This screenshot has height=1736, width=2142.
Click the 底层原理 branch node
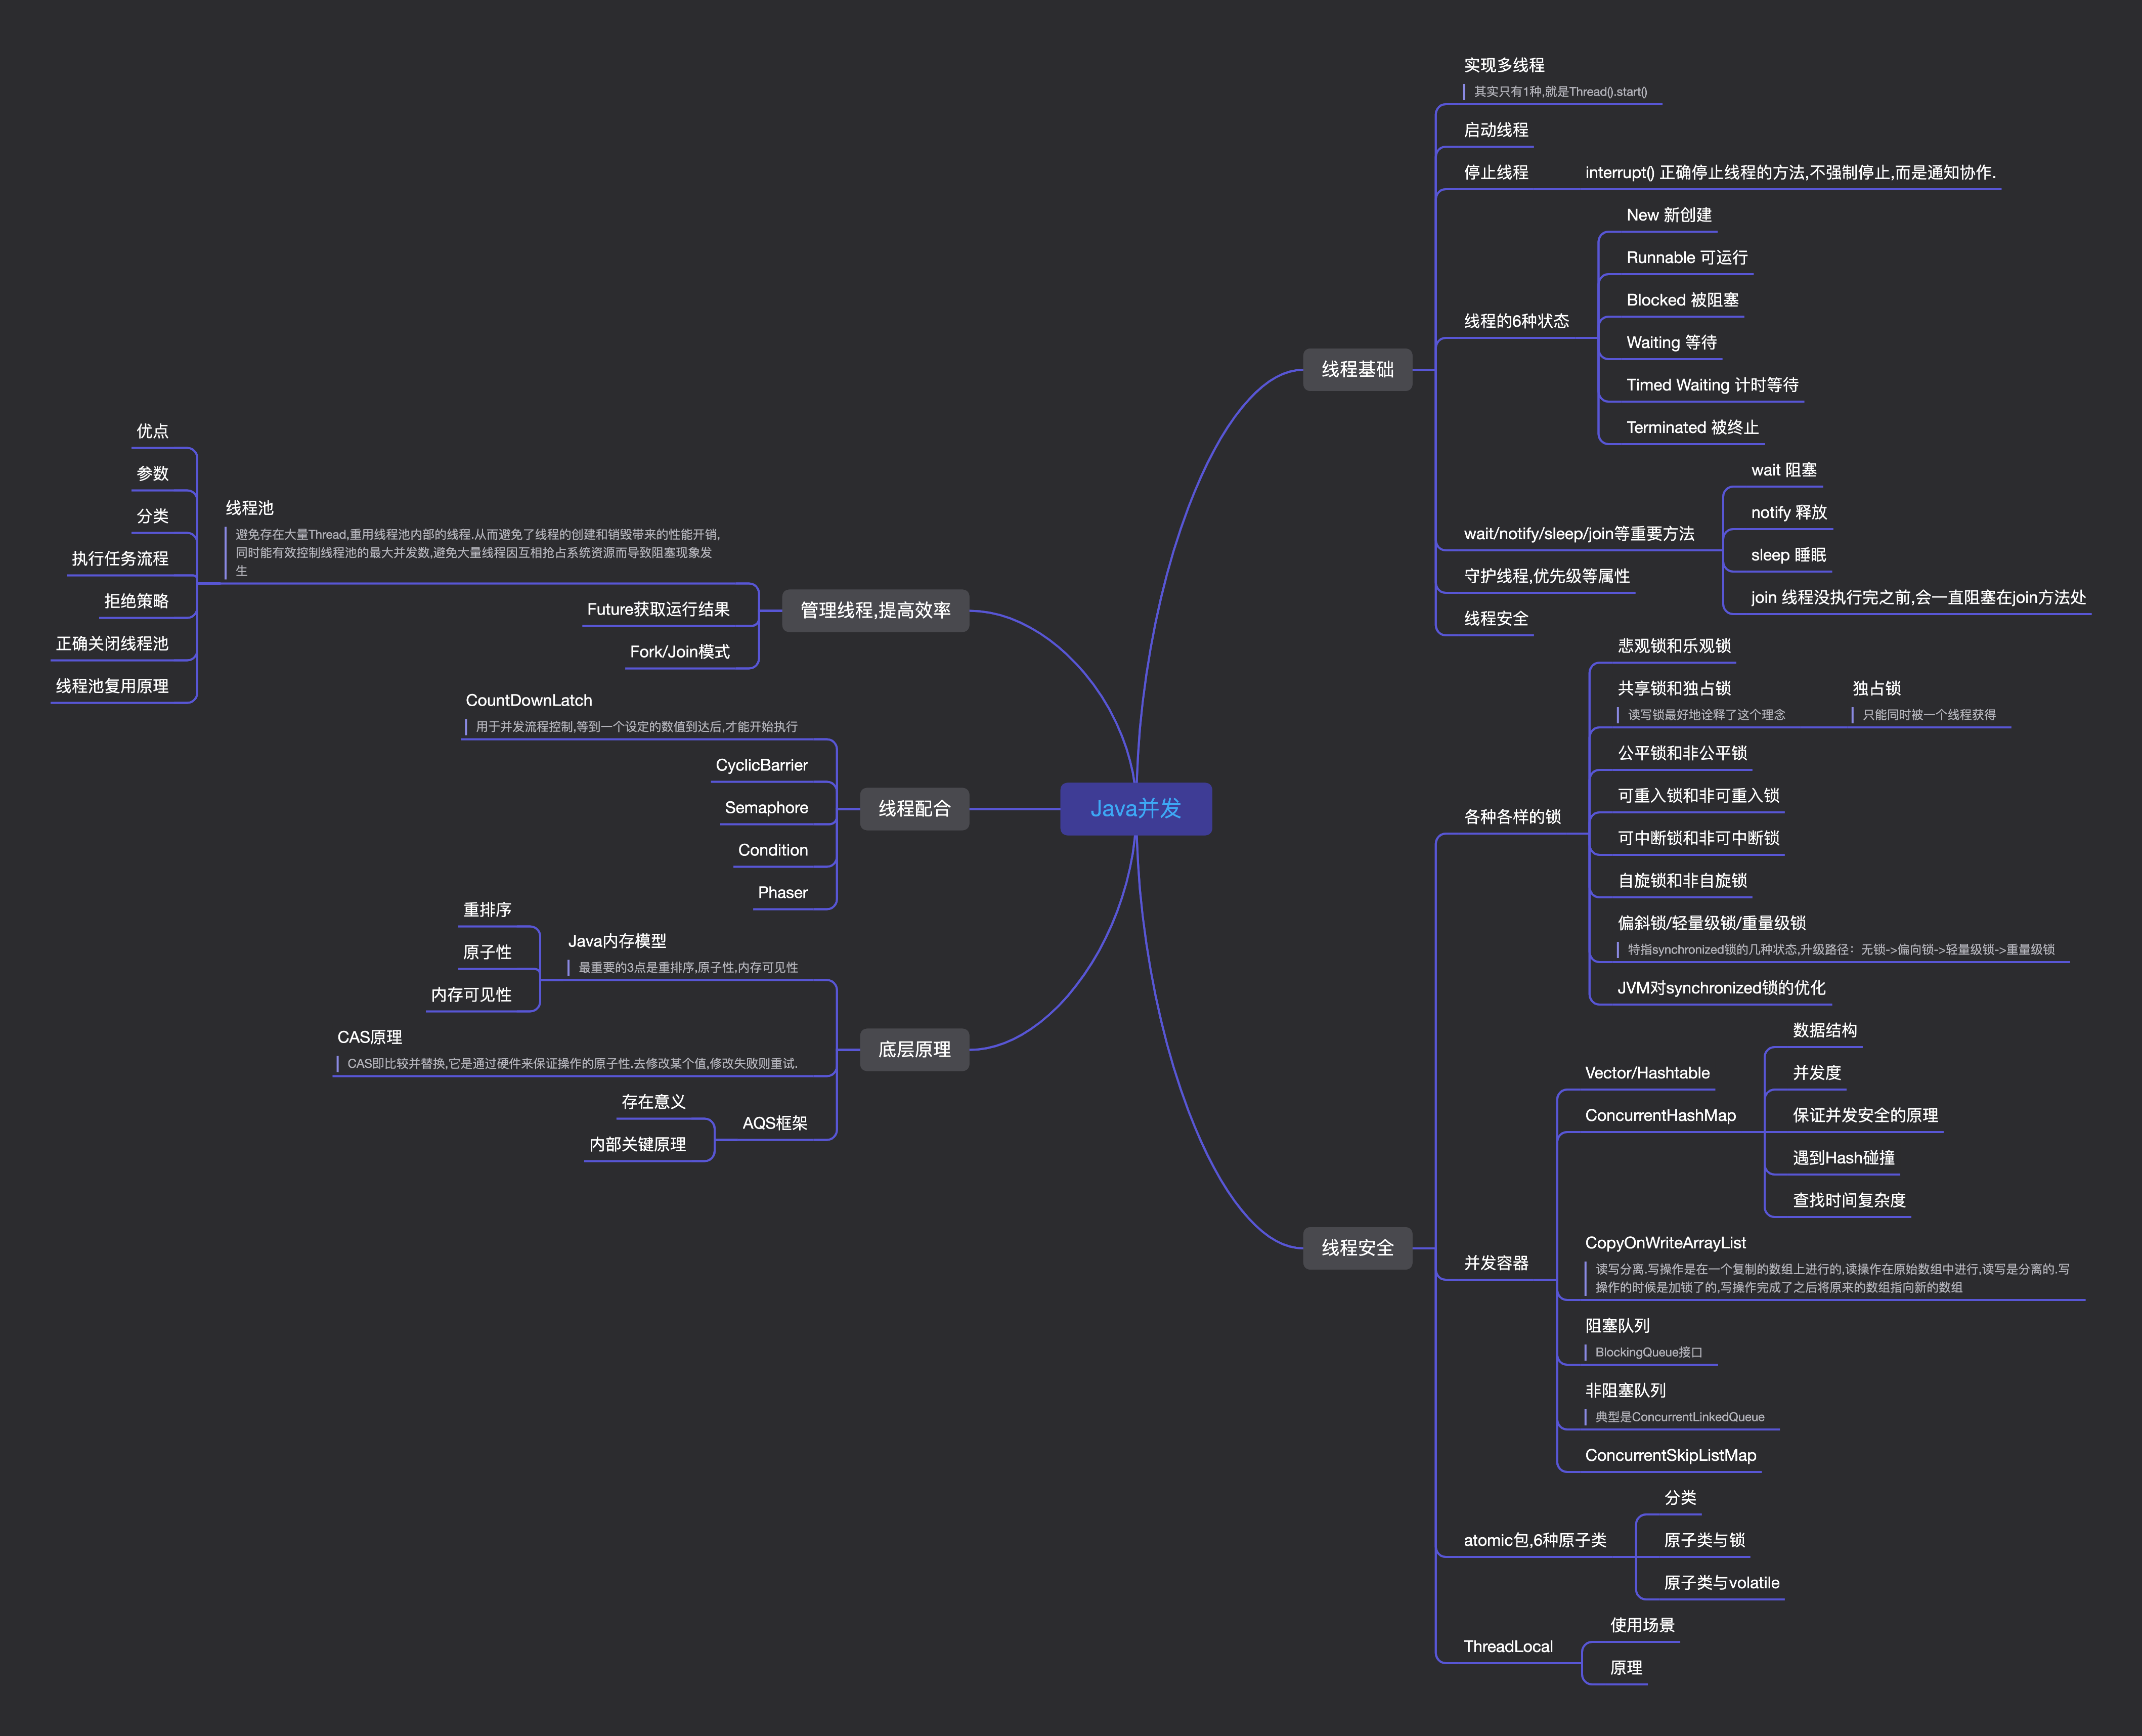click(913, 1049)
